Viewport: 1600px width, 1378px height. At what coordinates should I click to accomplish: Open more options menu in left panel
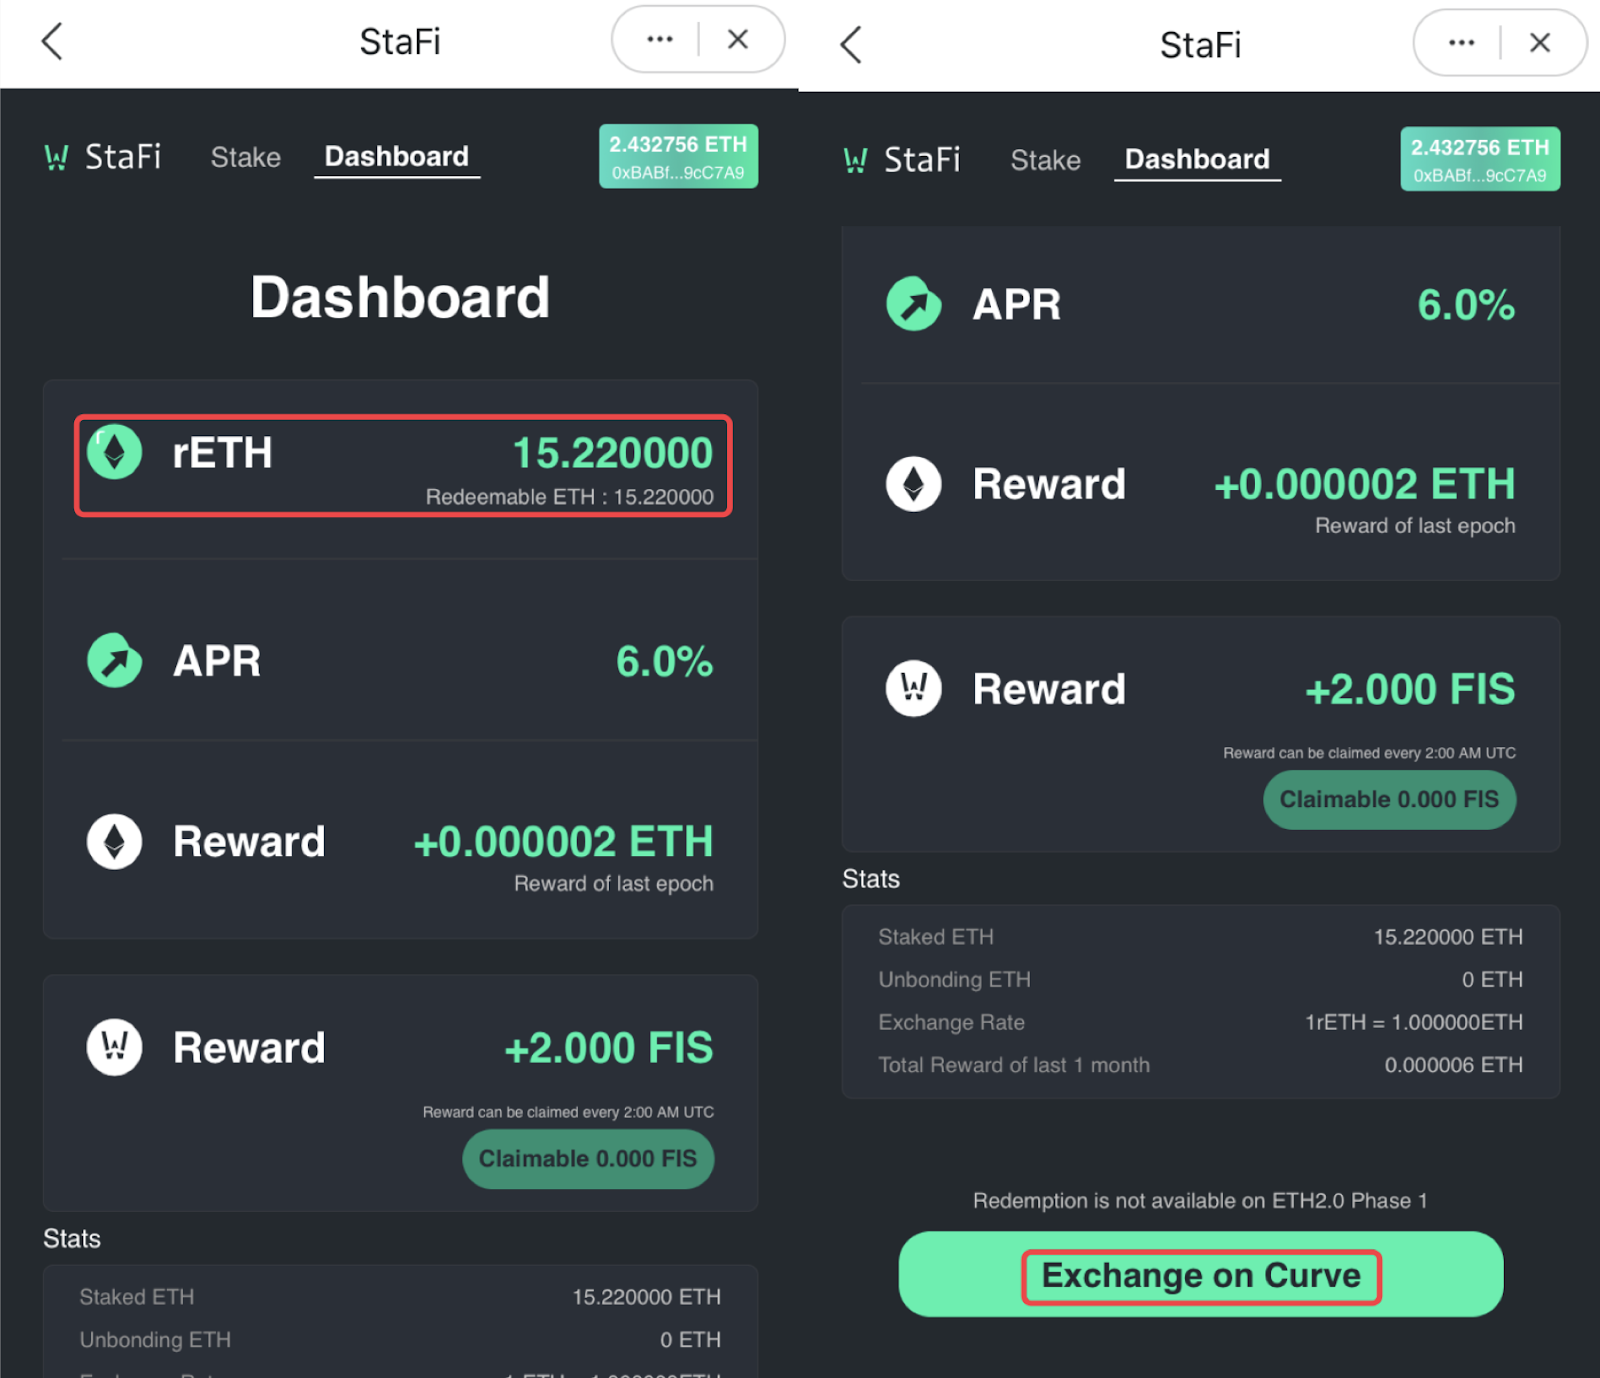[660, 39]
